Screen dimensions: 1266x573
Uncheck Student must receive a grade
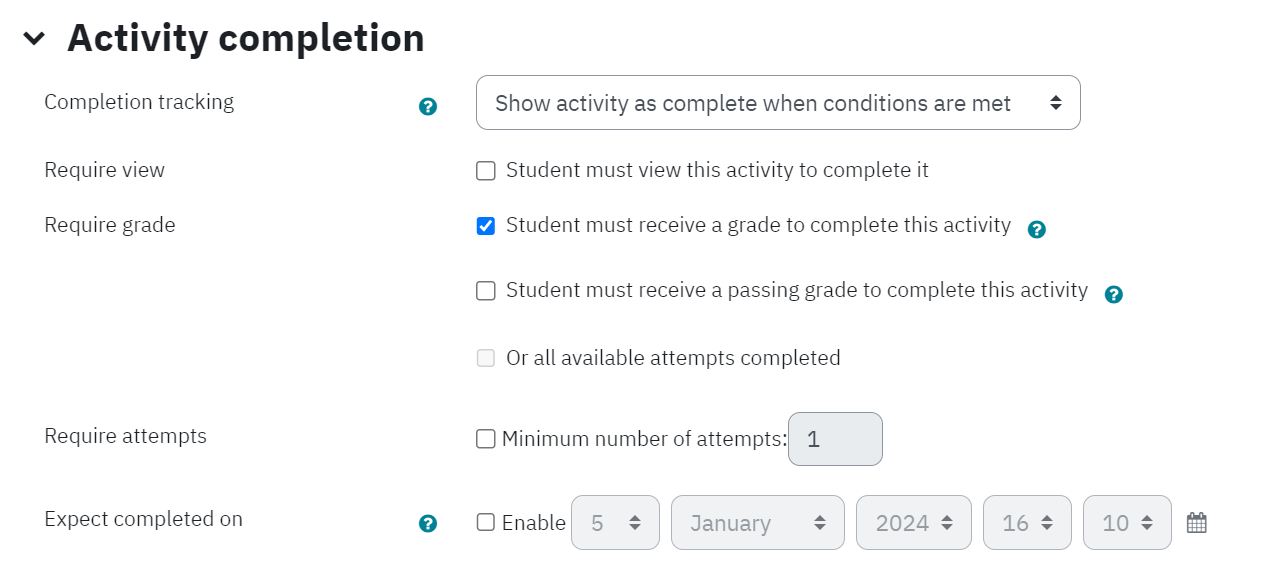click(486, 226)
